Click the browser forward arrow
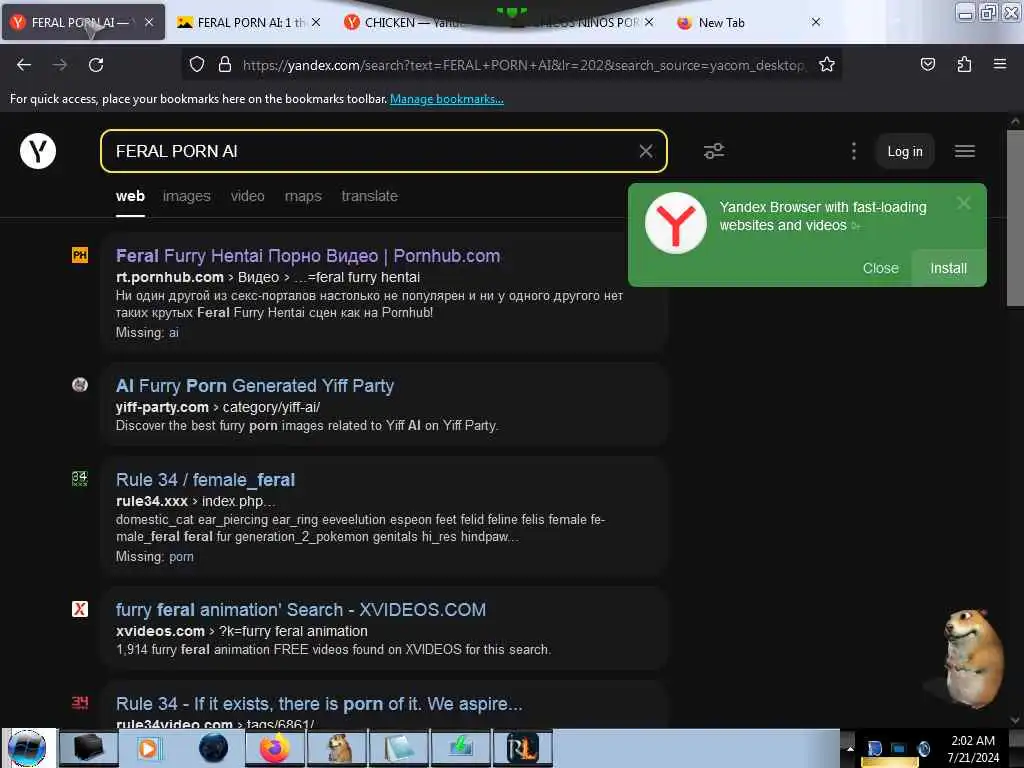This screenshot has height=768, width=1024. (60, 65)
